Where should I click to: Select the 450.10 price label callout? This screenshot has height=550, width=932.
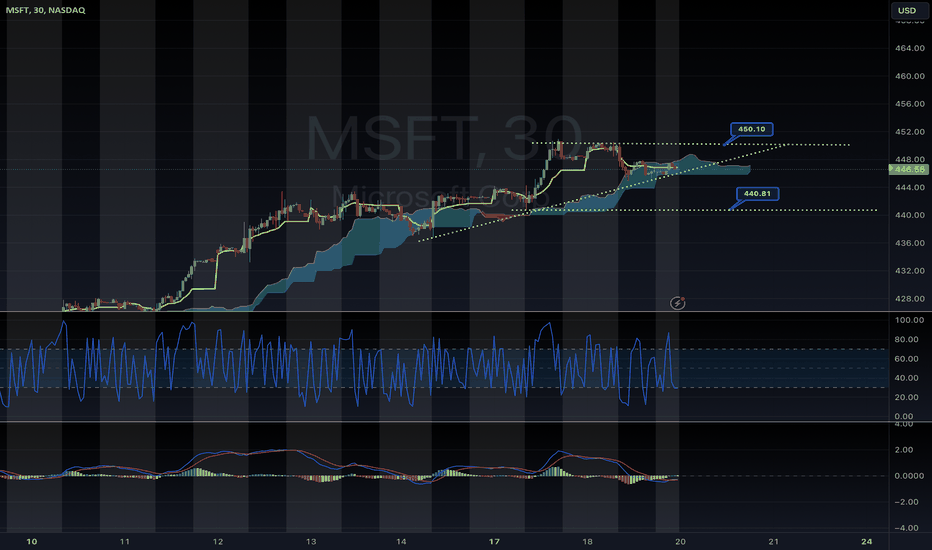[x=751, y=129]
